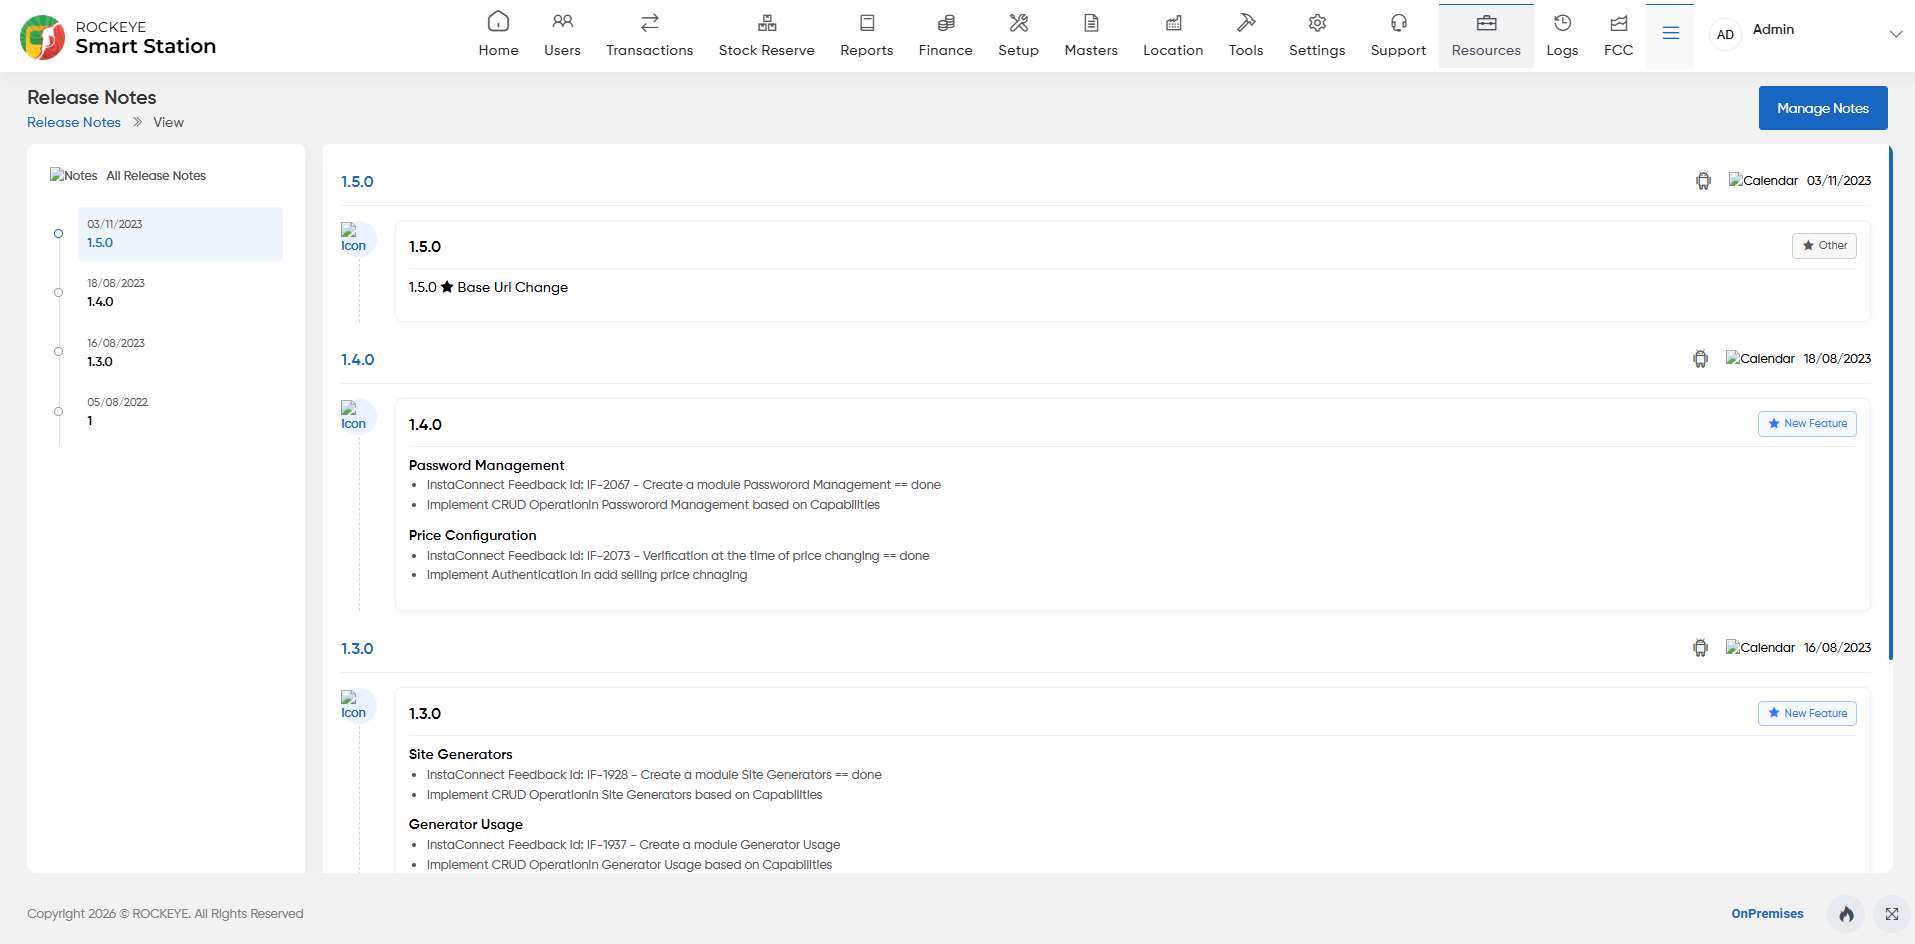Select the Resources tab in the navbar
Viewport: 1915px width, 944px height.
pyautogui.click(x=1486, y=35)
